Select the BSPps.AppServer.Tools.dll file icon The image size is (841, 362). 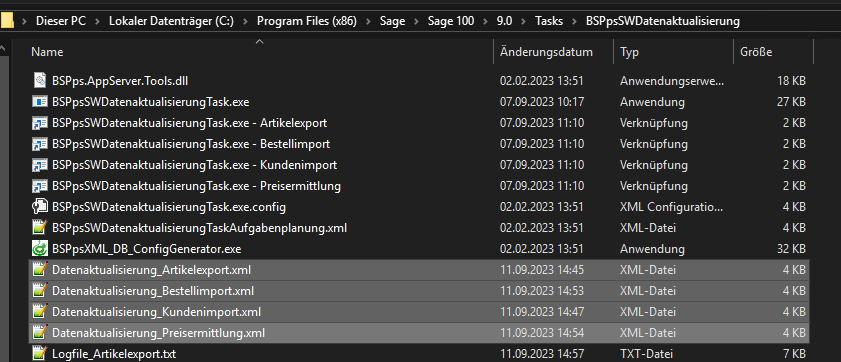pyautogui.click(x=40, y=81)
